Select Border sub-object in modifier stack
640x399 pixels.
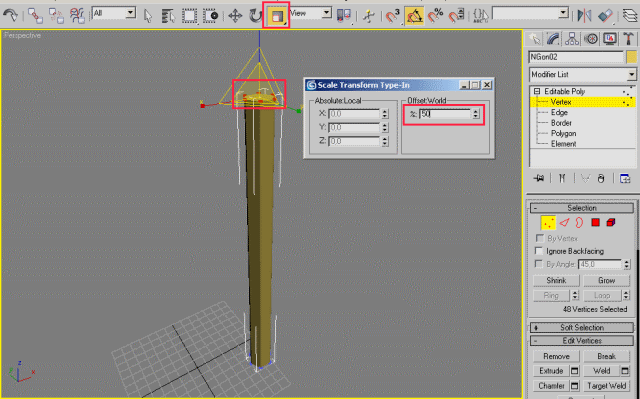[x=561, y=123]
